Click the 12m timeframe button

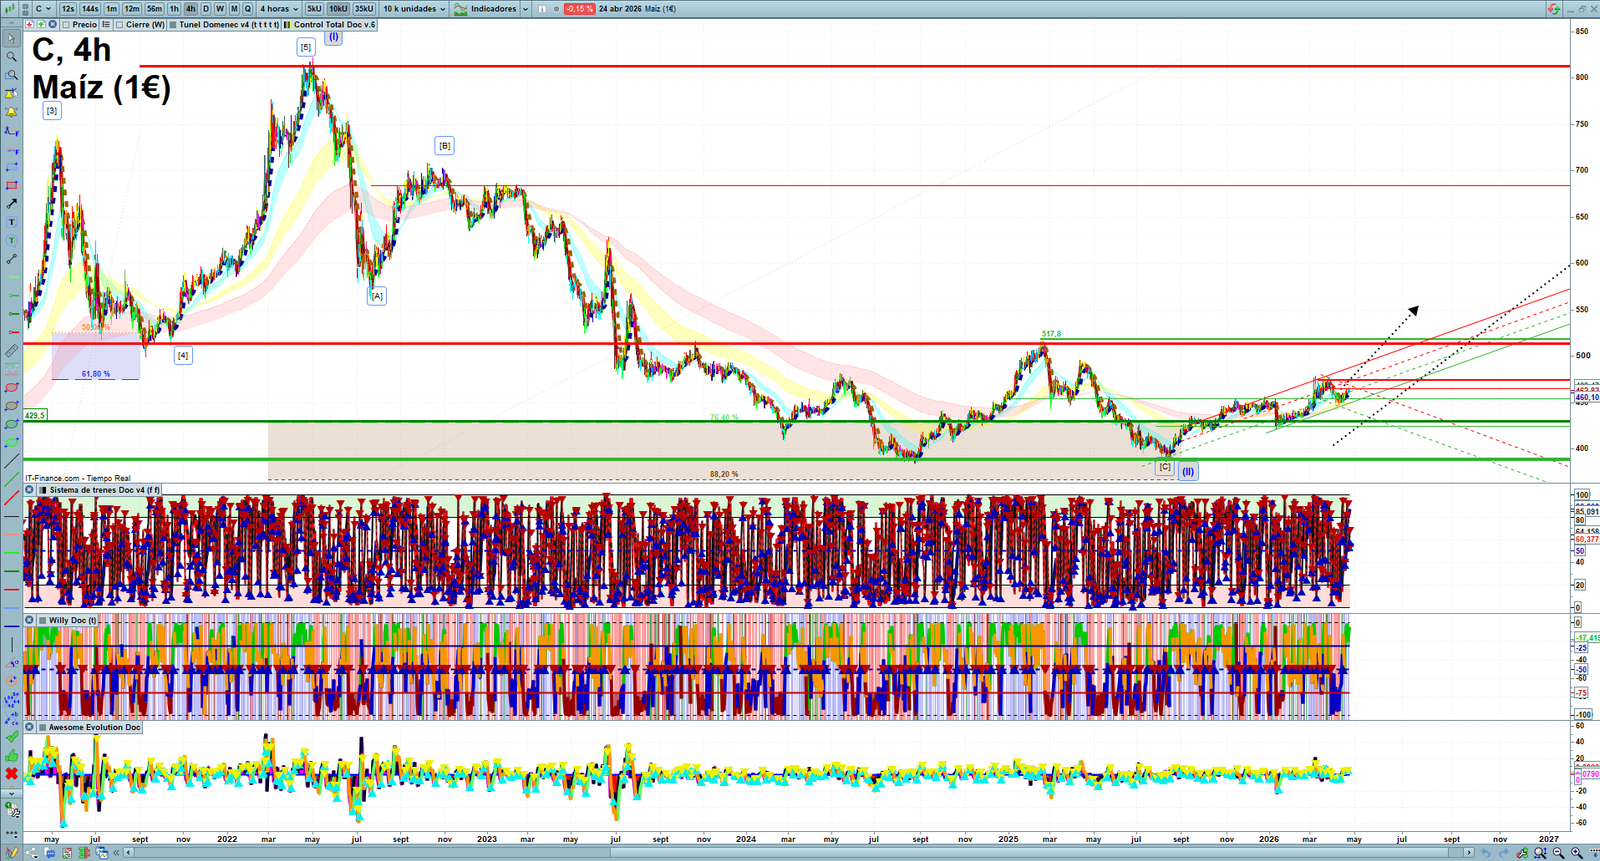click(x=132, y=9)
